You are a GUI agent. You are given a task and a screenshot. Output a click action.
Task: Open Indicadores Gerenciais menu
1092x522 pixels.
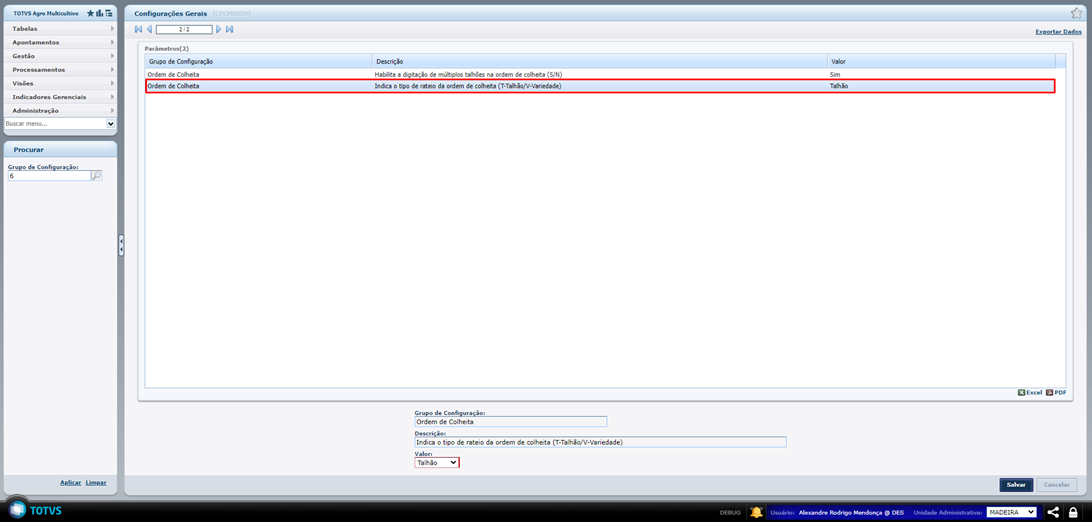60,97
